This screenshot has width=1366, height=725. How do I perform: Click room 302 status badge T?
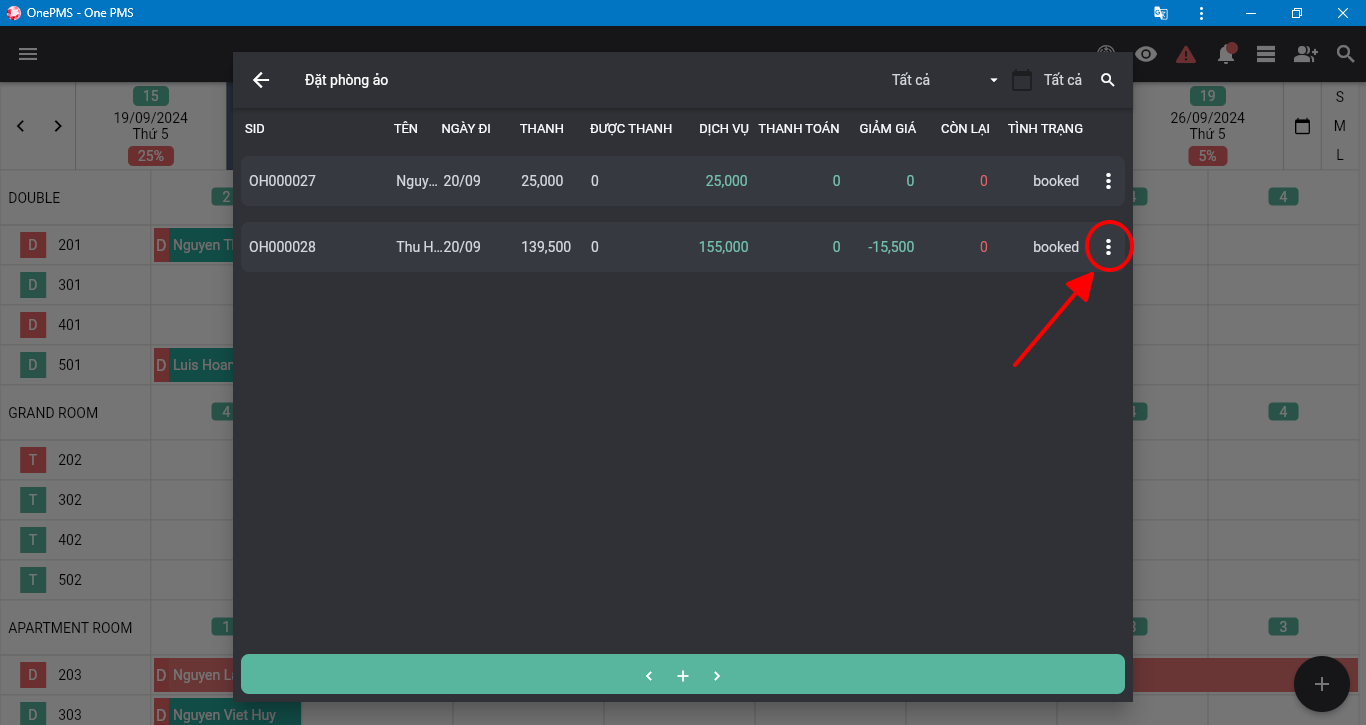tap(33, 500)
